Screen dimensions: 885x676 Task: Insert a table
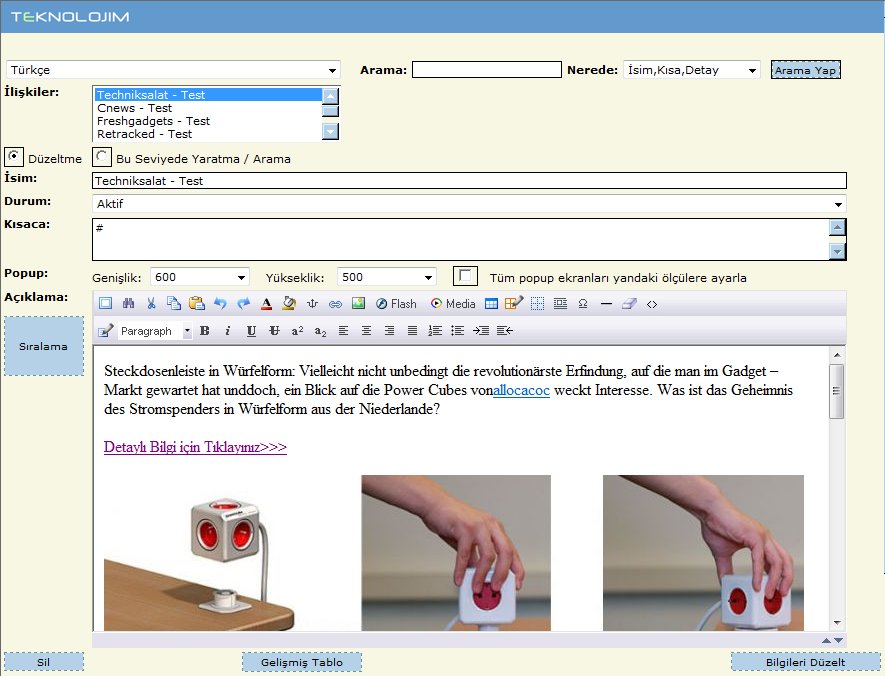point(492,304)
